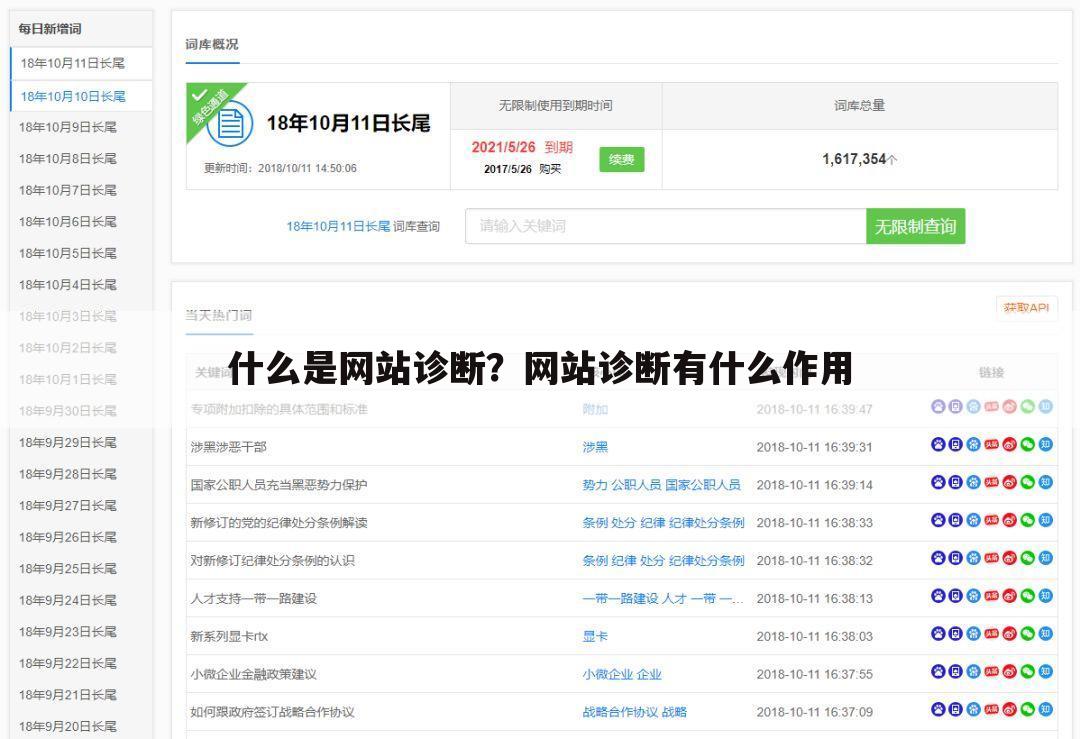Click the Toutiao icon in 涉黑涉恶干部 row
The image size is (1080, 739).
[x=991, y=444]
